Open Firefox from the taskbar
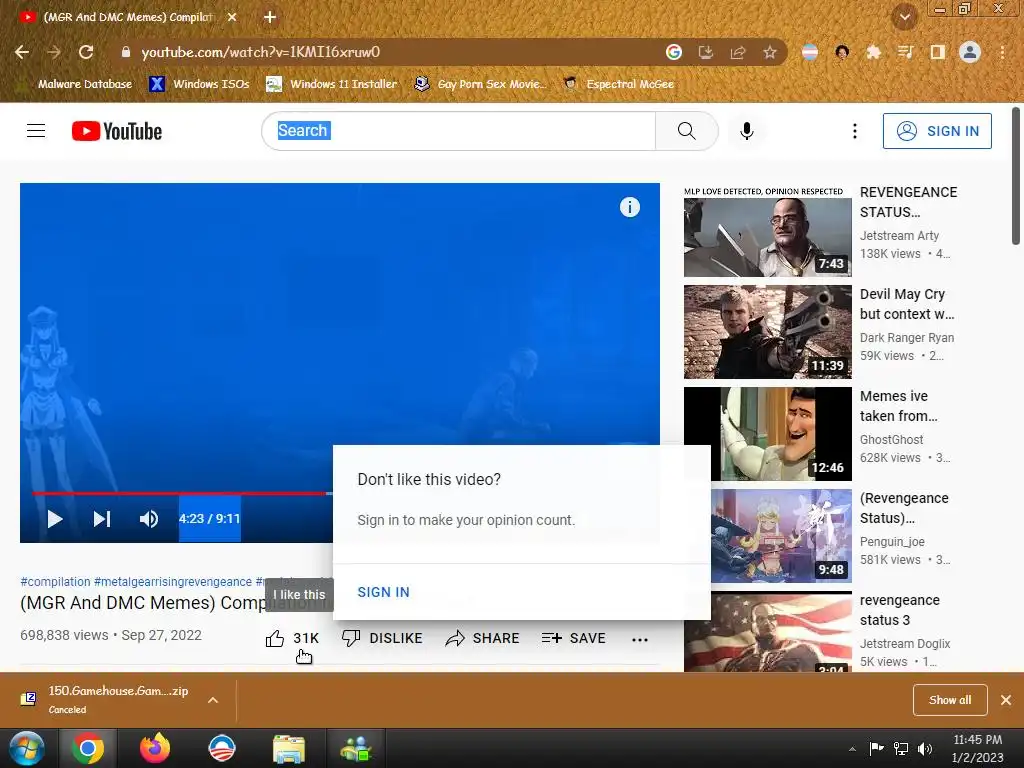Viewport: 1024px width, 768px height. [x=155, y=748]
